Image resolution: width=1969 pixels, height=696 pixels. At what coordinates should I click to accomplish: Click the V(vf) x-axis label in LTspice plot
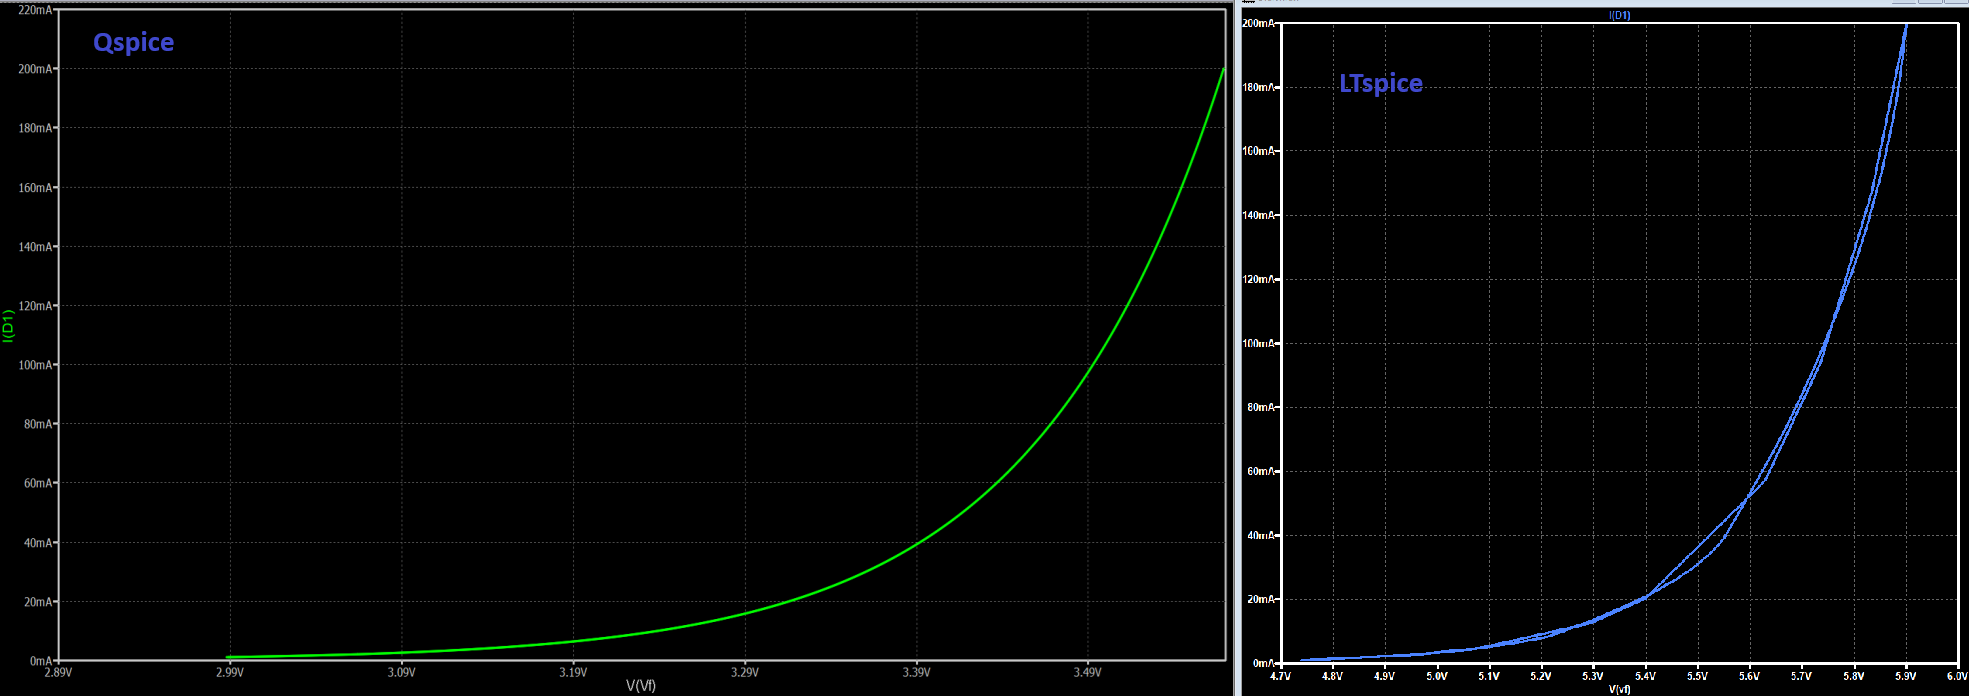tap(1619, 689)
